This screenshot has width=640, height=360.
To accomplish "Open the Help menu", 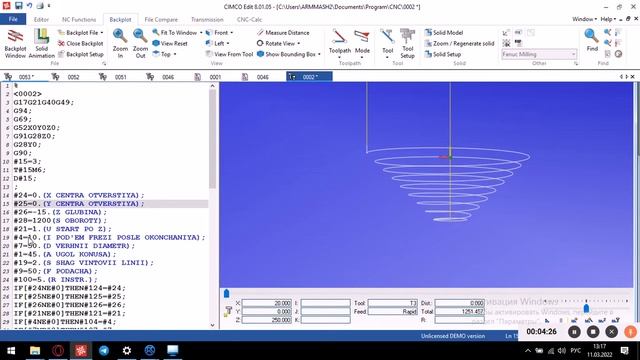I will (608, 19).
